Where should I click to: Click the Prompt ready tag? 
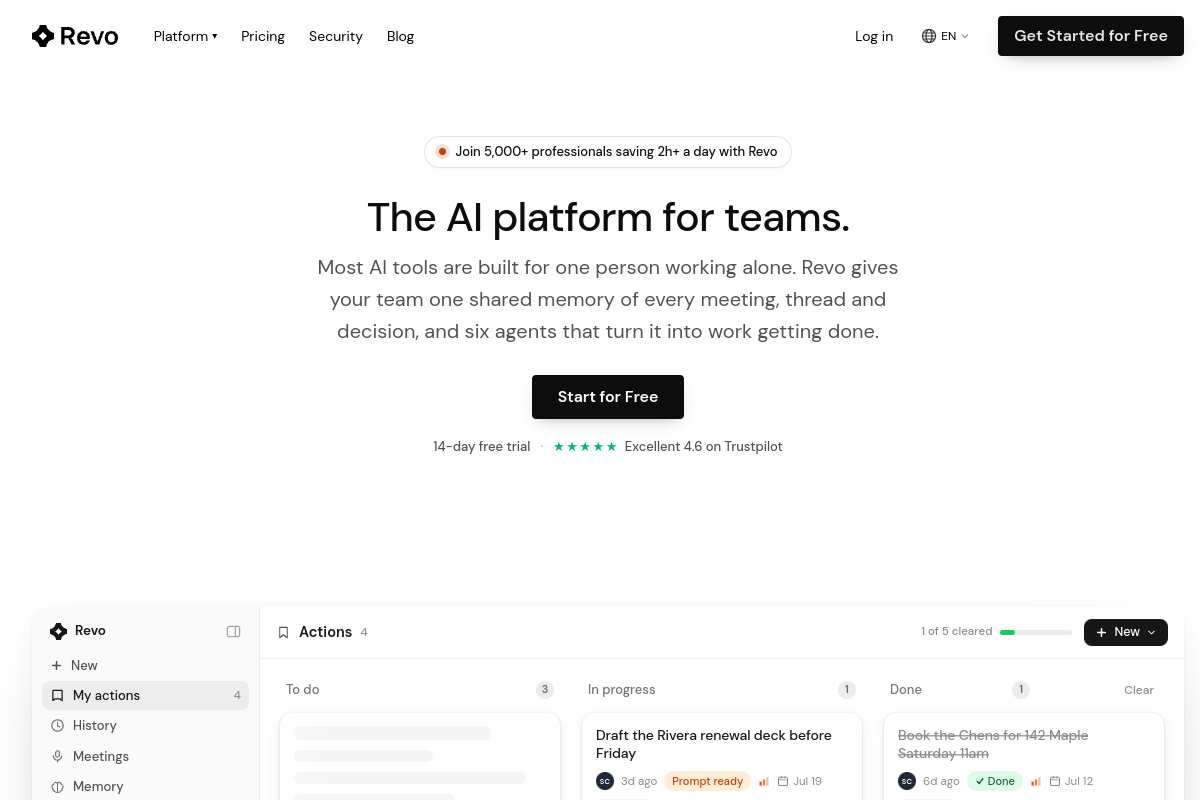pos(707,781)
